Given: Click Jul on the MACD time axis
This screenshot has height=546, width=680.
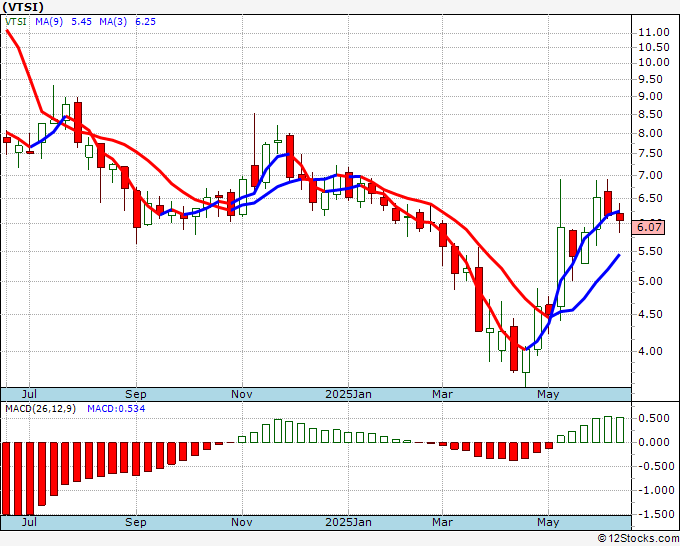Looking at the screenshot, I should click(x=29, y=522).
